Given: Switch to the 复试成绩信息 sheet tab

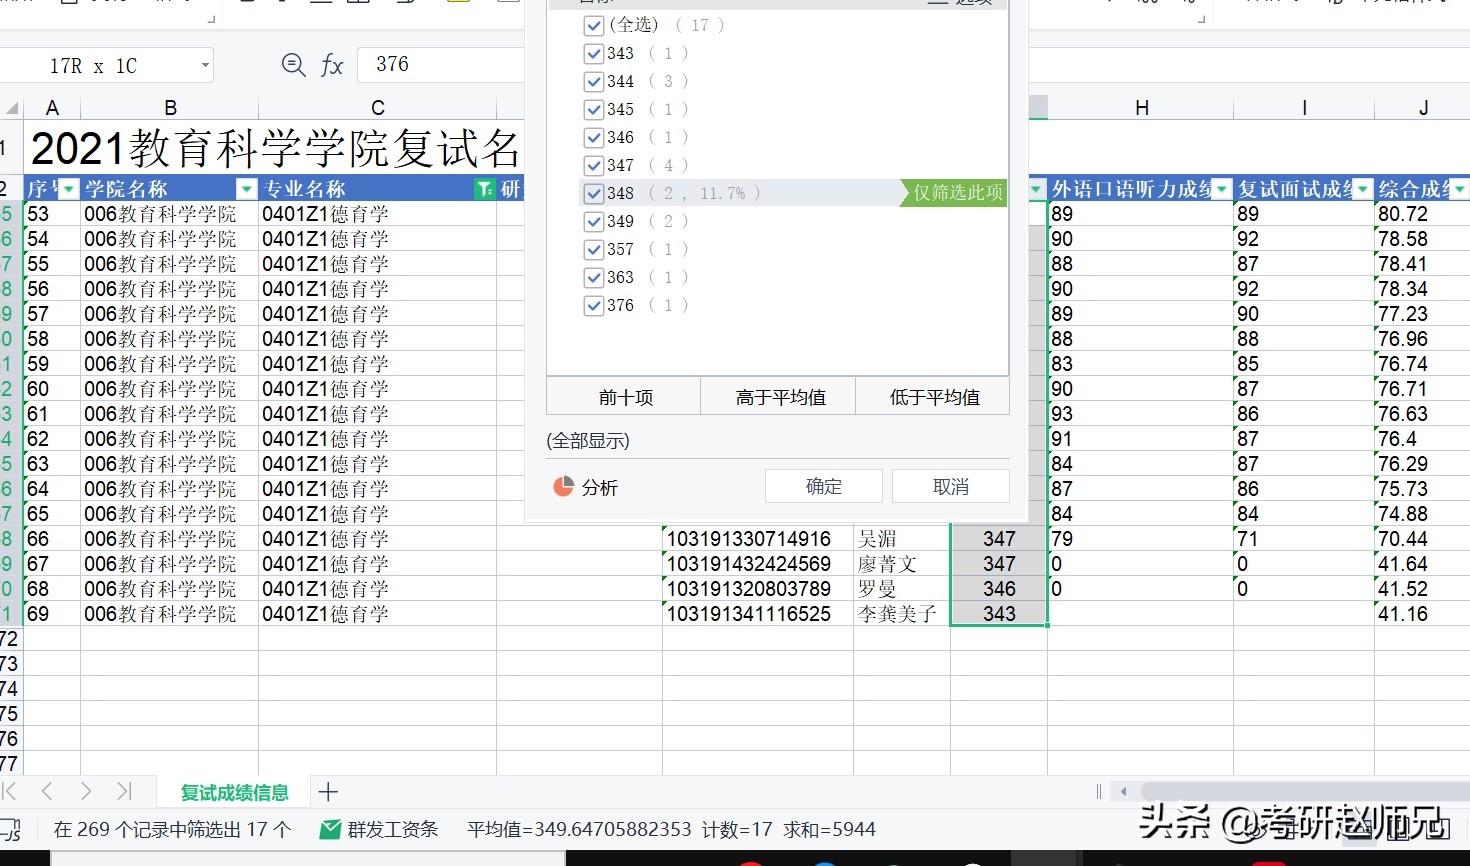Looking at the screenshot, I should click(233, 791).
